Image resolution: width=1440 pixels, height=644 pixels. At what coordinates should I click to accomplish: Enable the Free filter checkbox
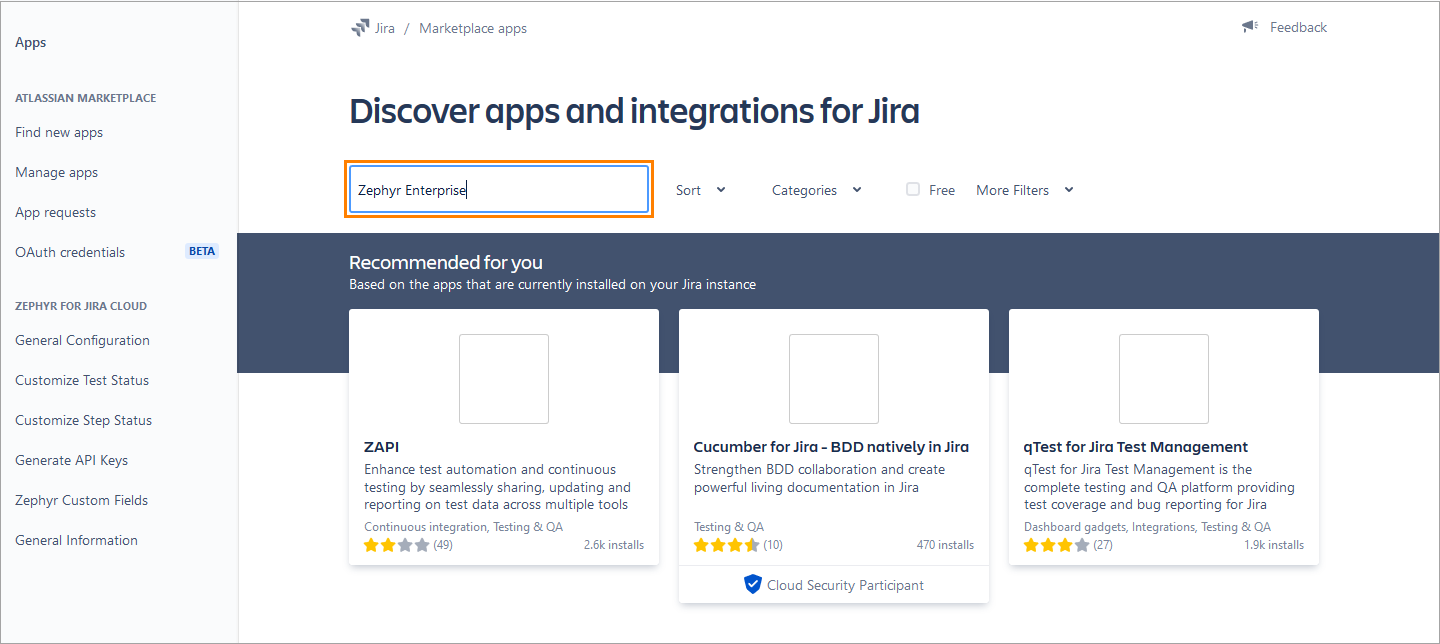pos(913,189)
